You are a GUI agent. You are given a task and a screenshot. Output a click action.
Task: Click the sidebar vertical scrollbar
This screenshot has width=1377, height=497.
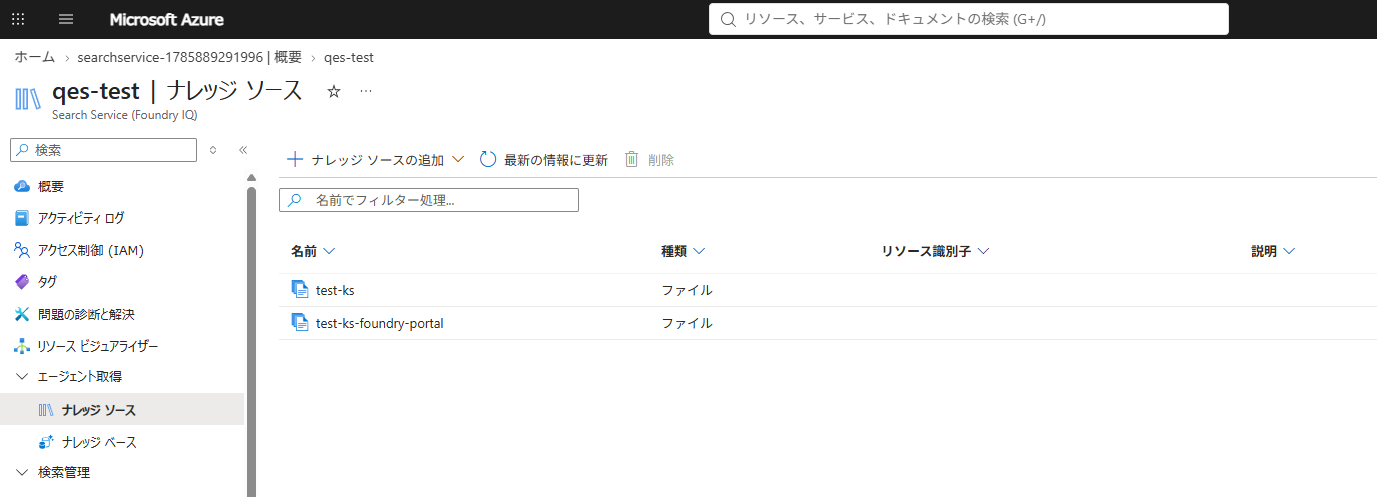click(x=251, y=340)
